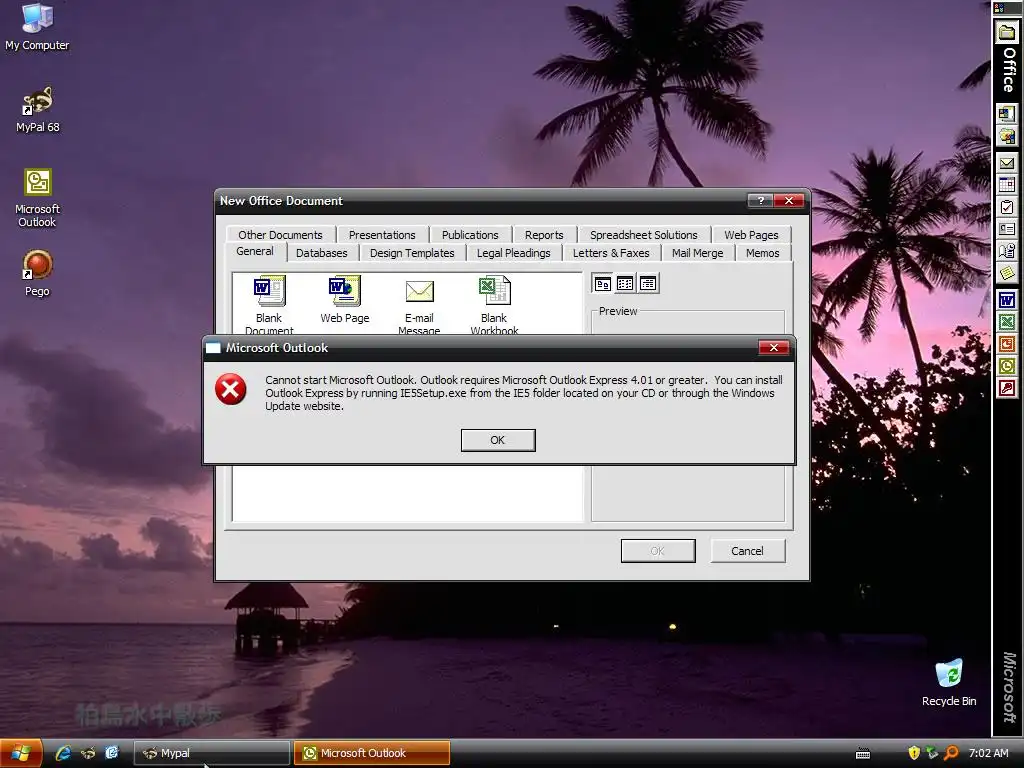Select the MyPal 68 desktop shortcut

point(37,110)
